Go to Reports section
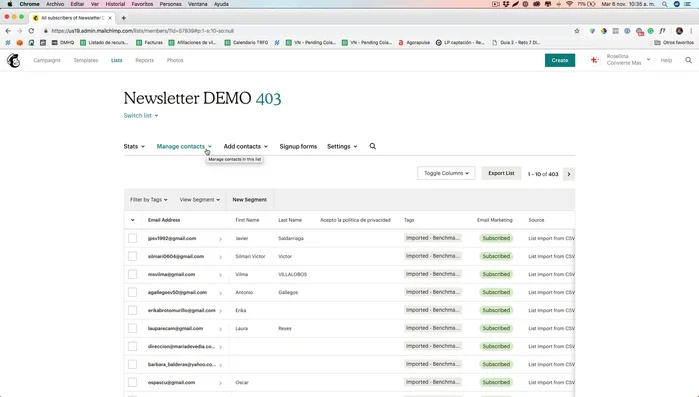Viewport: 699px width, 397px height. [x=144, y=60]
